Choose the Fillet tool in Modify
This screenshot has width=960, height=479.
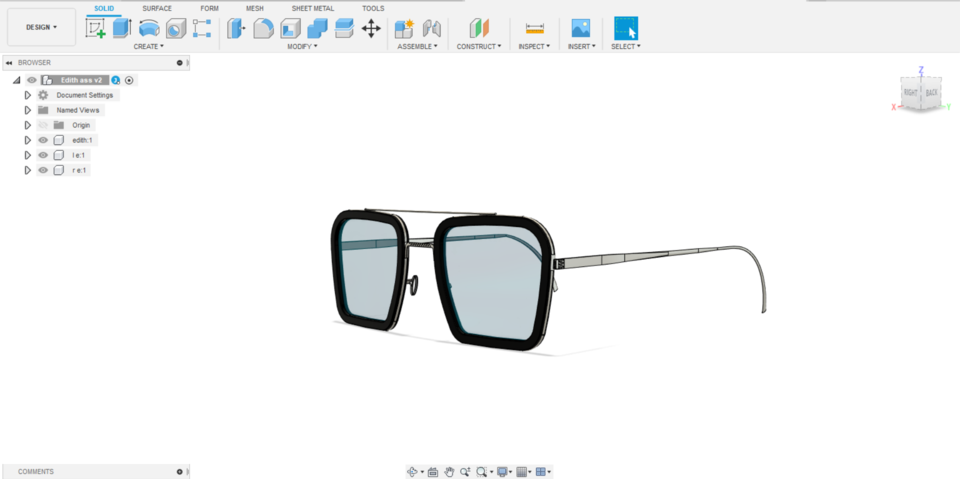point(263,29)
